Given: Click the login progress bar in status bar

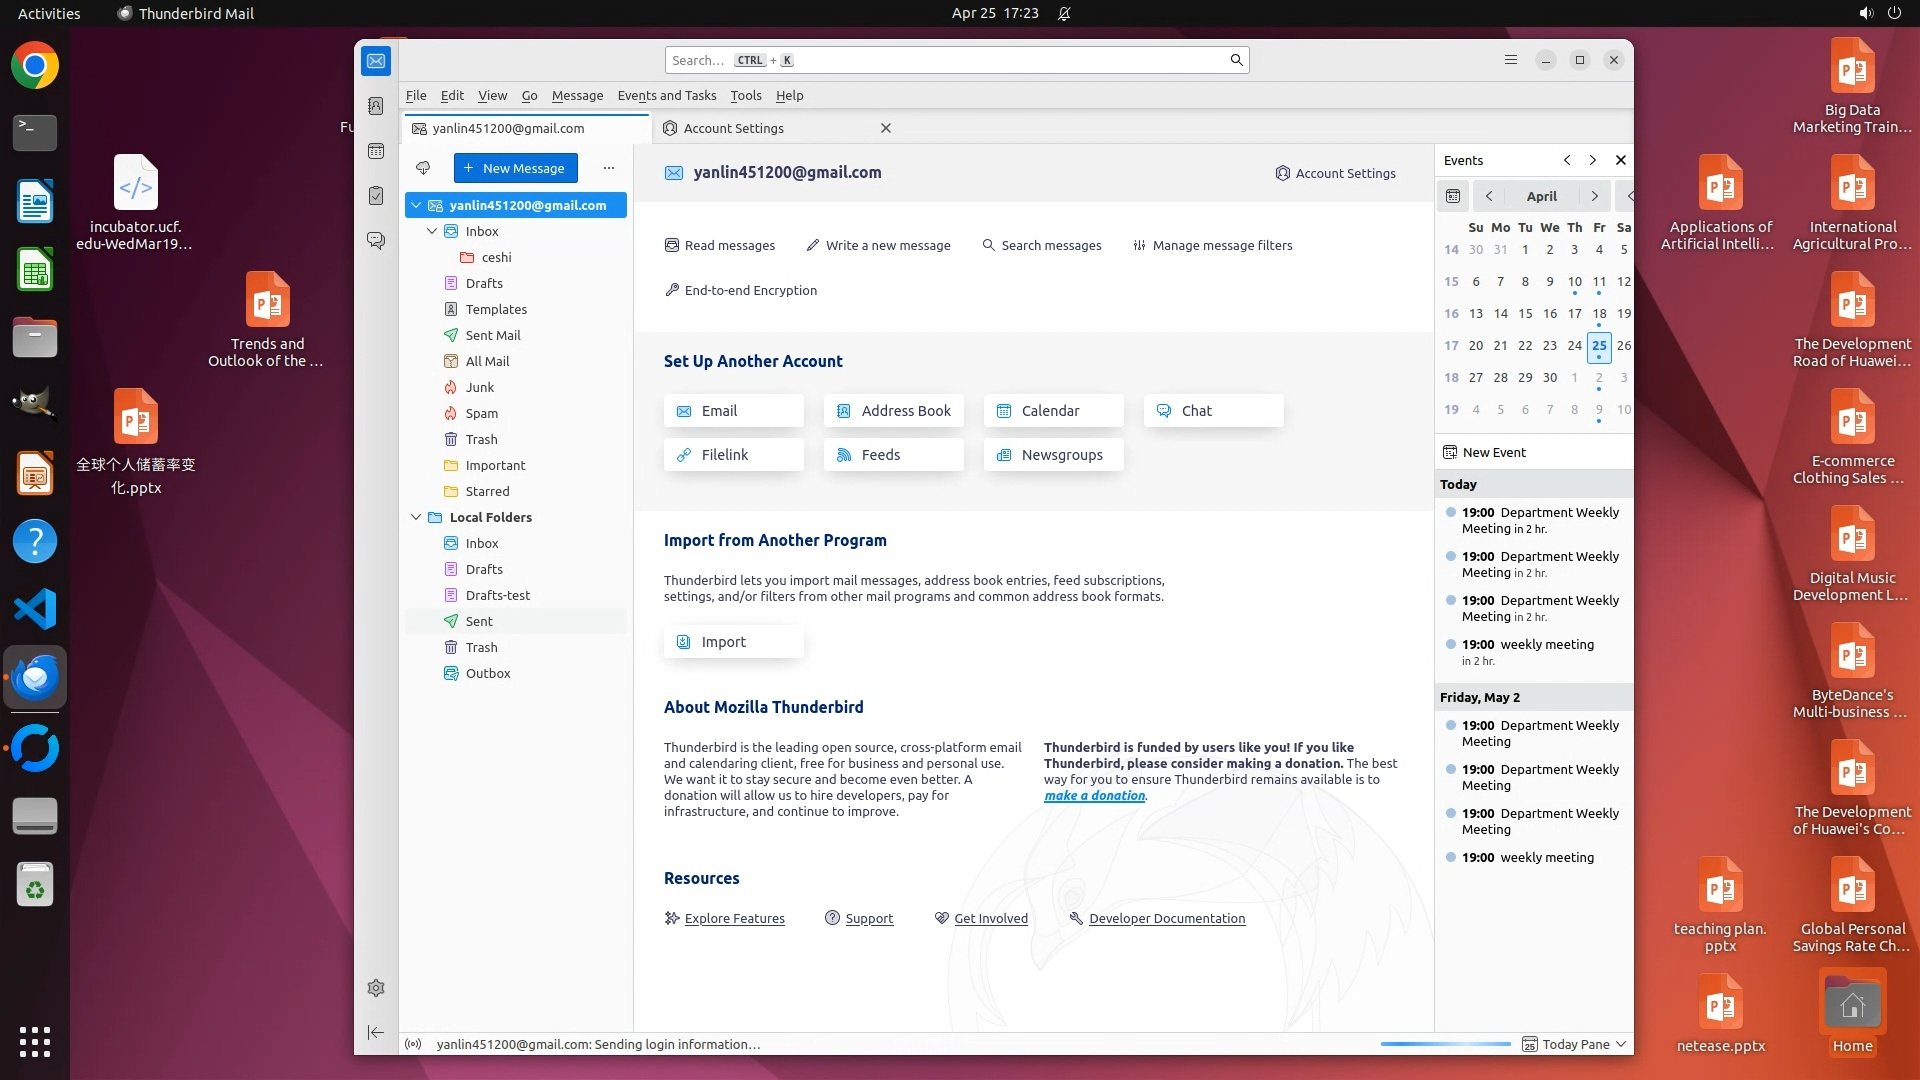Looking at the screenshot, I should pyautogui.click(x=1445, y=1044).
